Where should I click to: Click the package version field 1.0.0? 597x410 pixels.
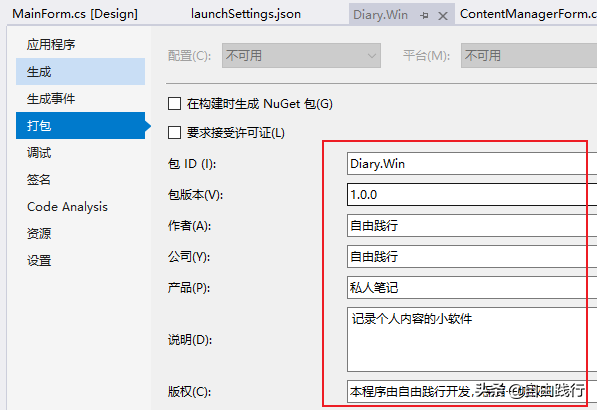(472, 195)
